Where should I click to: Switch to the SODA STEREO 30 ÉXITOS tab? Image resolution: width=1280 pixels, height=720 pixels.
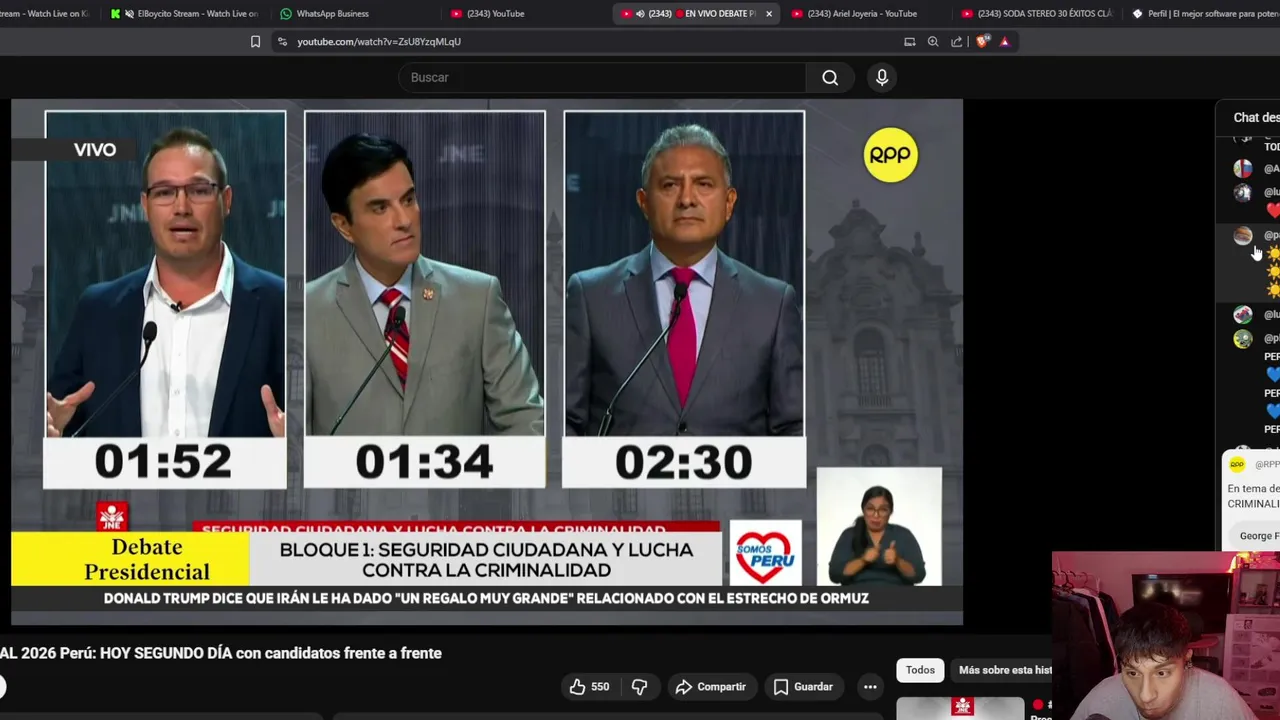pyautogui.click(x=1037, y=13)
